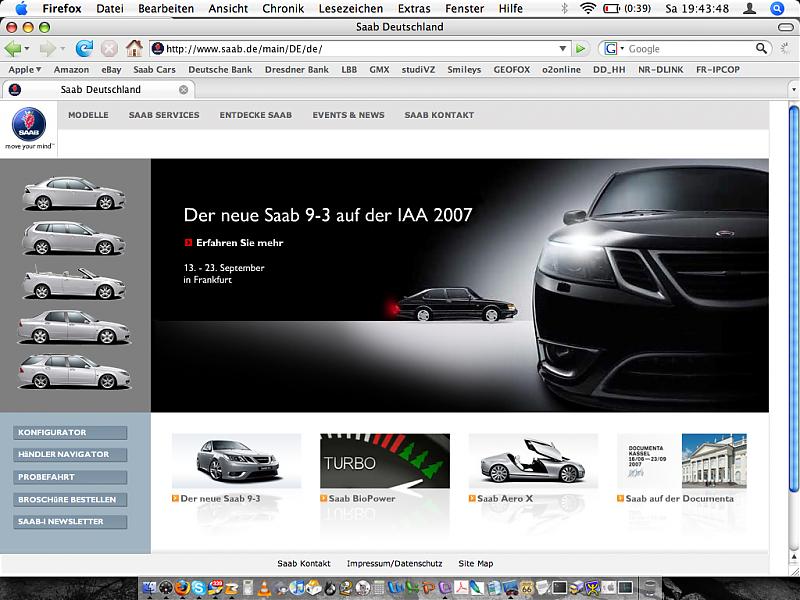Click the battery status icon
Image resolution: width=800 pixels, height=600 pixels.
[611, 9]
